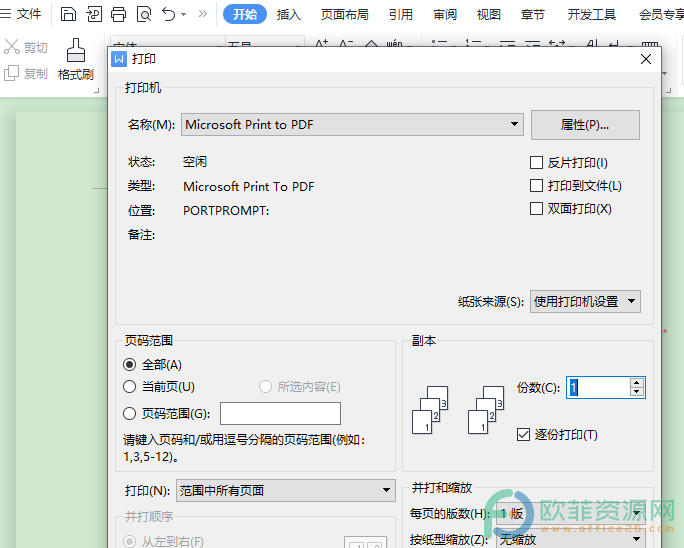The width and height of the screenshot is (684, 548).
Task: Open the 视图 tab
Action: pyautogui.click(x=489, y=14)
